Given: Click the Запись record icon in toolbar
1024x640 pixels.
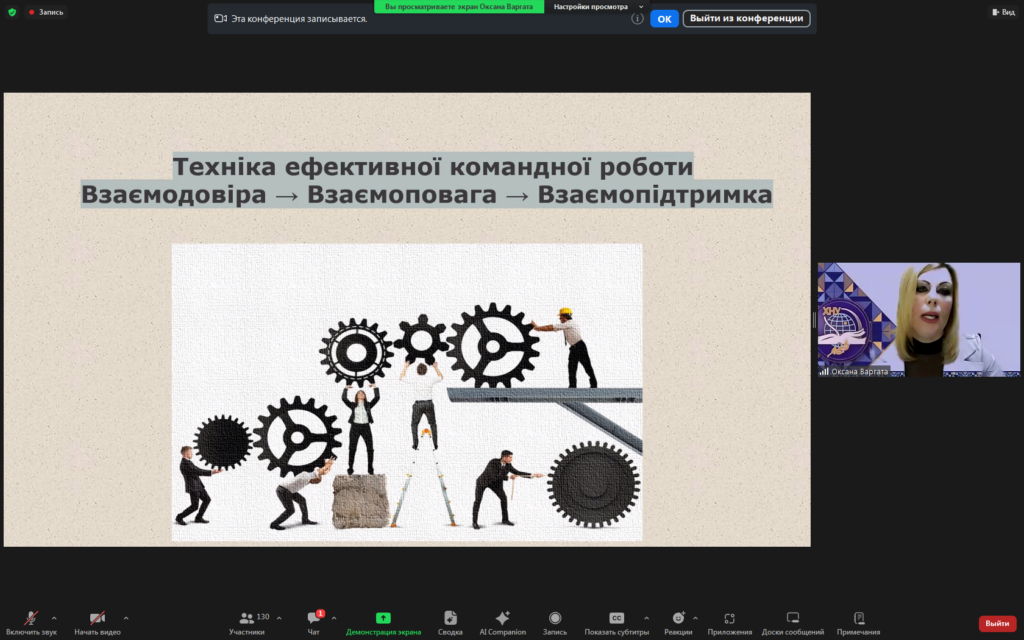Looking at the screenshot, I should (554, 619).
